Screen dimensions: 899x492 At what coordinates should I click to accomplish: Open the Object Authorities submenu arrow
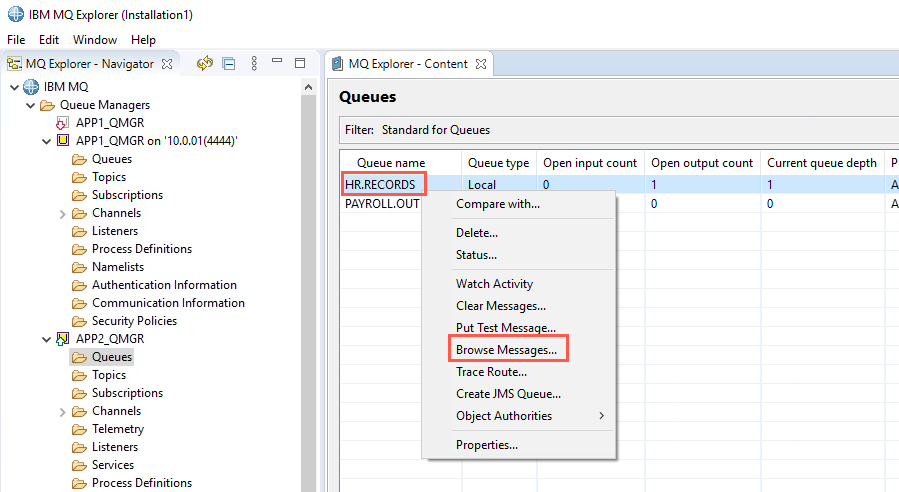pyautogui.click(x=601, y=416)
